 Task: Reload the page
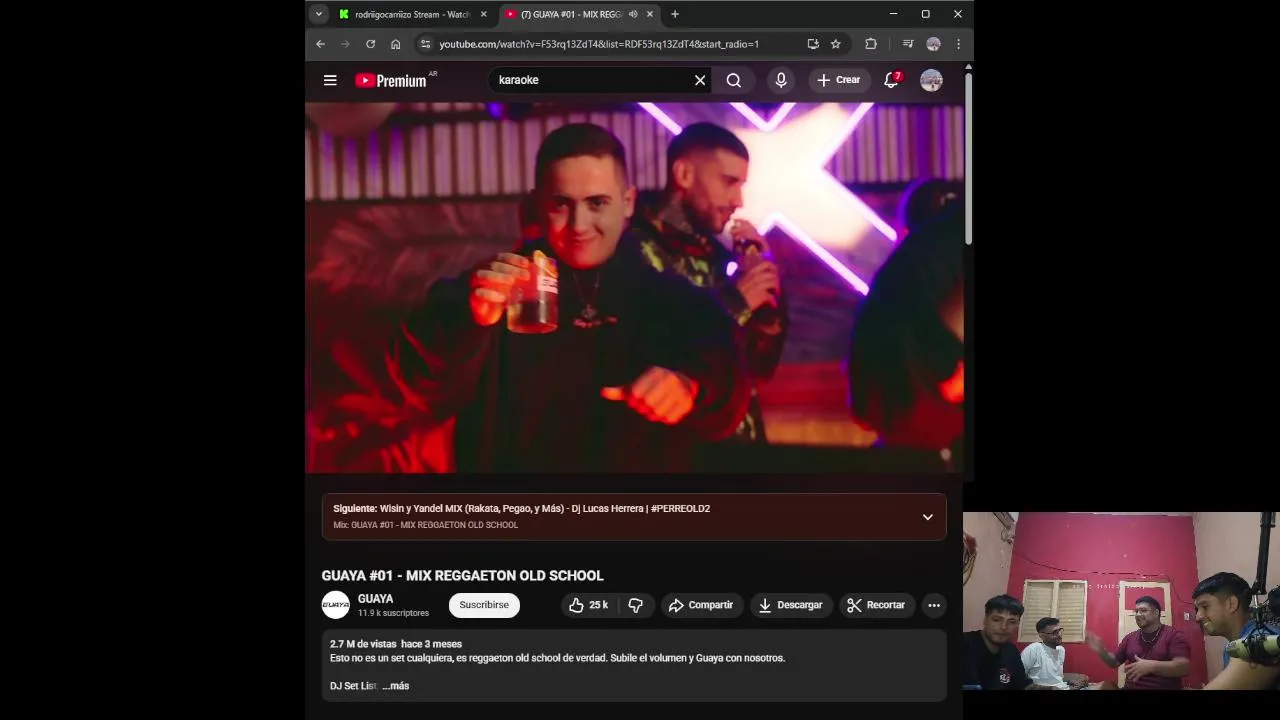(370, 44)
